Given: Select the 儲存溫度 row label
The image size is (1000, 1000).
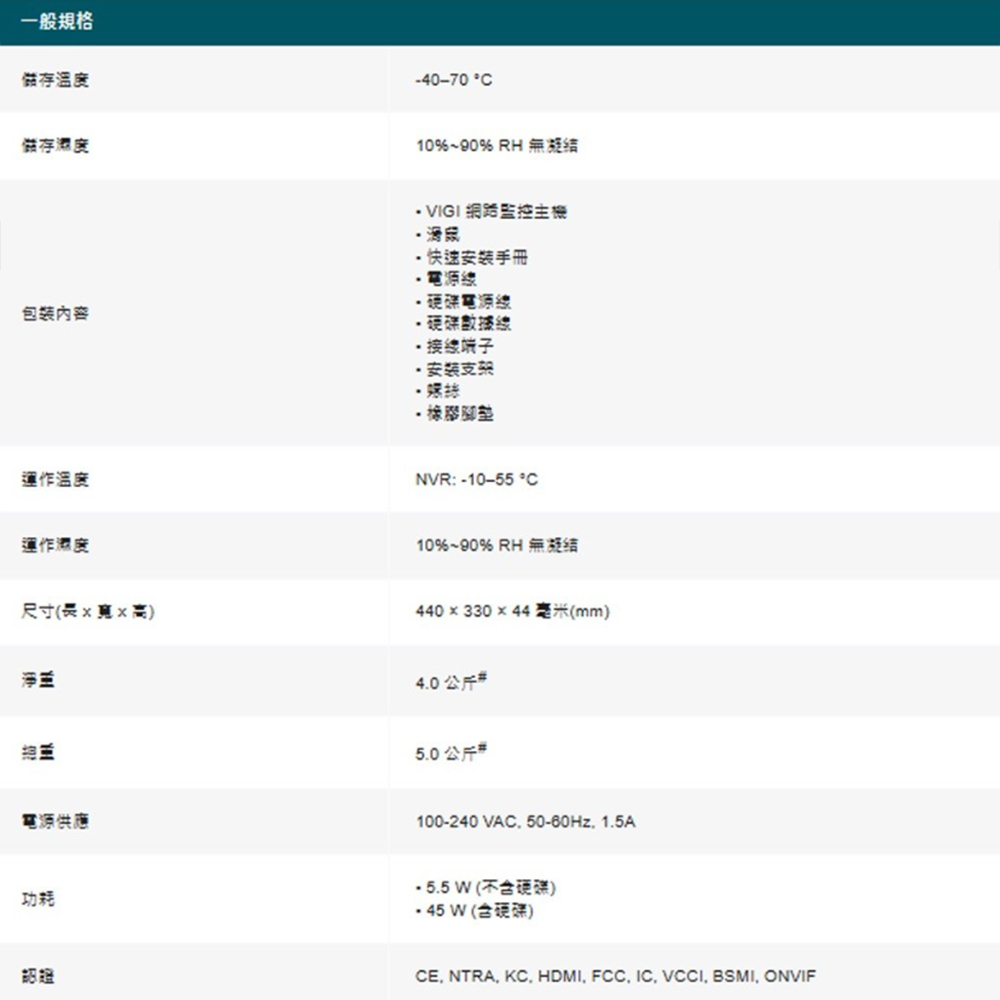Looking at the screenshot, I should click(x=55, y=80).
